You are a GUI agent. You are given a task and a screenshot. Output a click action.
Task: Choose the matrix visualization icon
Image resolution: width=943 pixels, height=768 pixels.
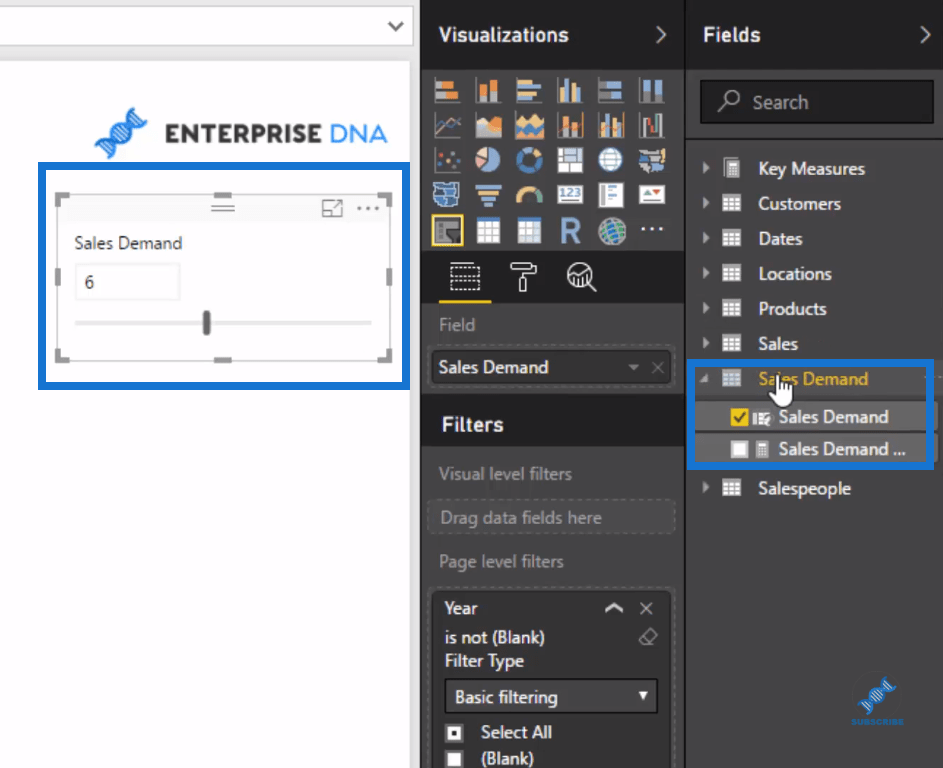pyautogui.click(x=529, y=230)
